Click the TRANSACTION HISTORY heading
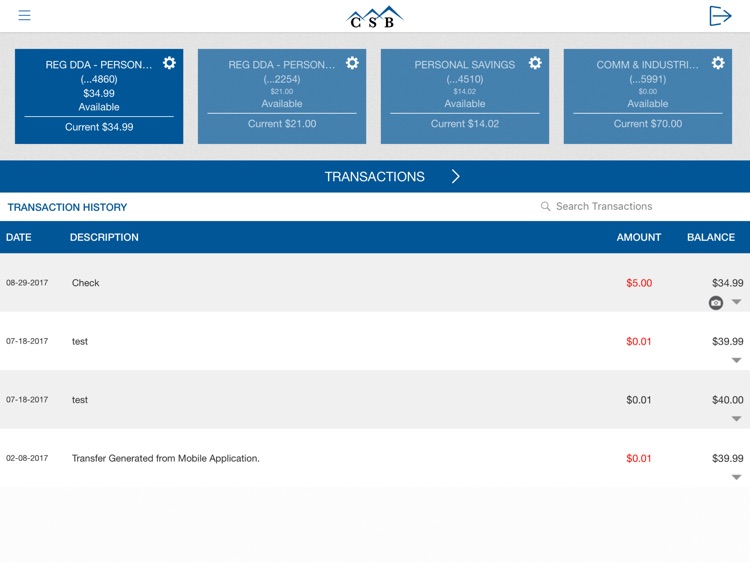Viewport: 750px width, 562px height. tap(67, 207)
